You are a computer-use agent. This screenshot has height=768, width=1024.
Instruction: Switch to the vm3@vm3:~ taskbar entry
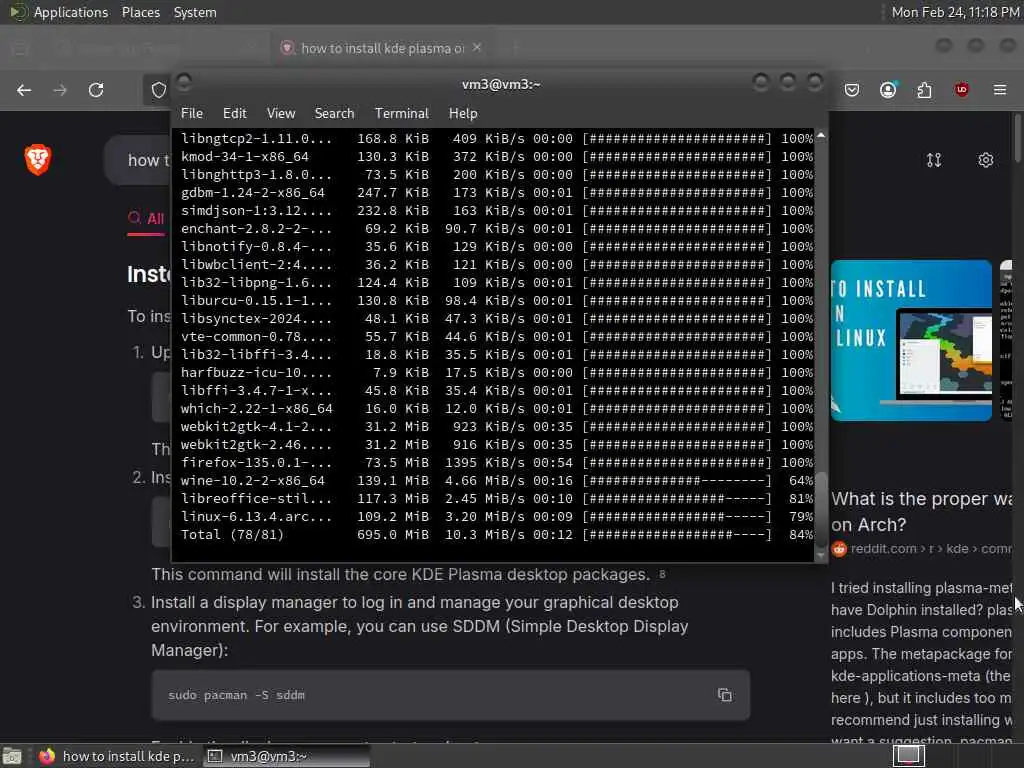tap(286, 756)
